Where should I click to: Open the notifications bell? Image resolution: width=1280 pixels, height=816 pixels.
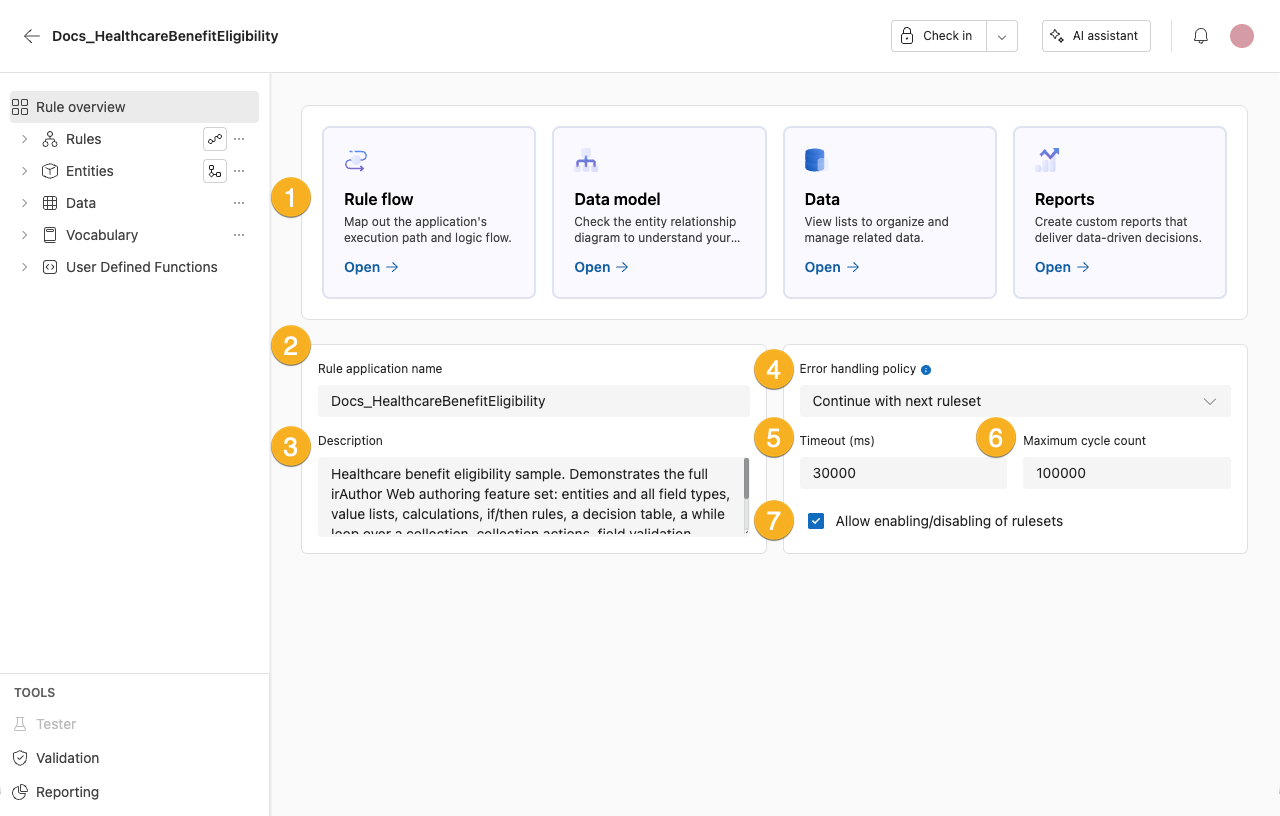(1201, 36)
